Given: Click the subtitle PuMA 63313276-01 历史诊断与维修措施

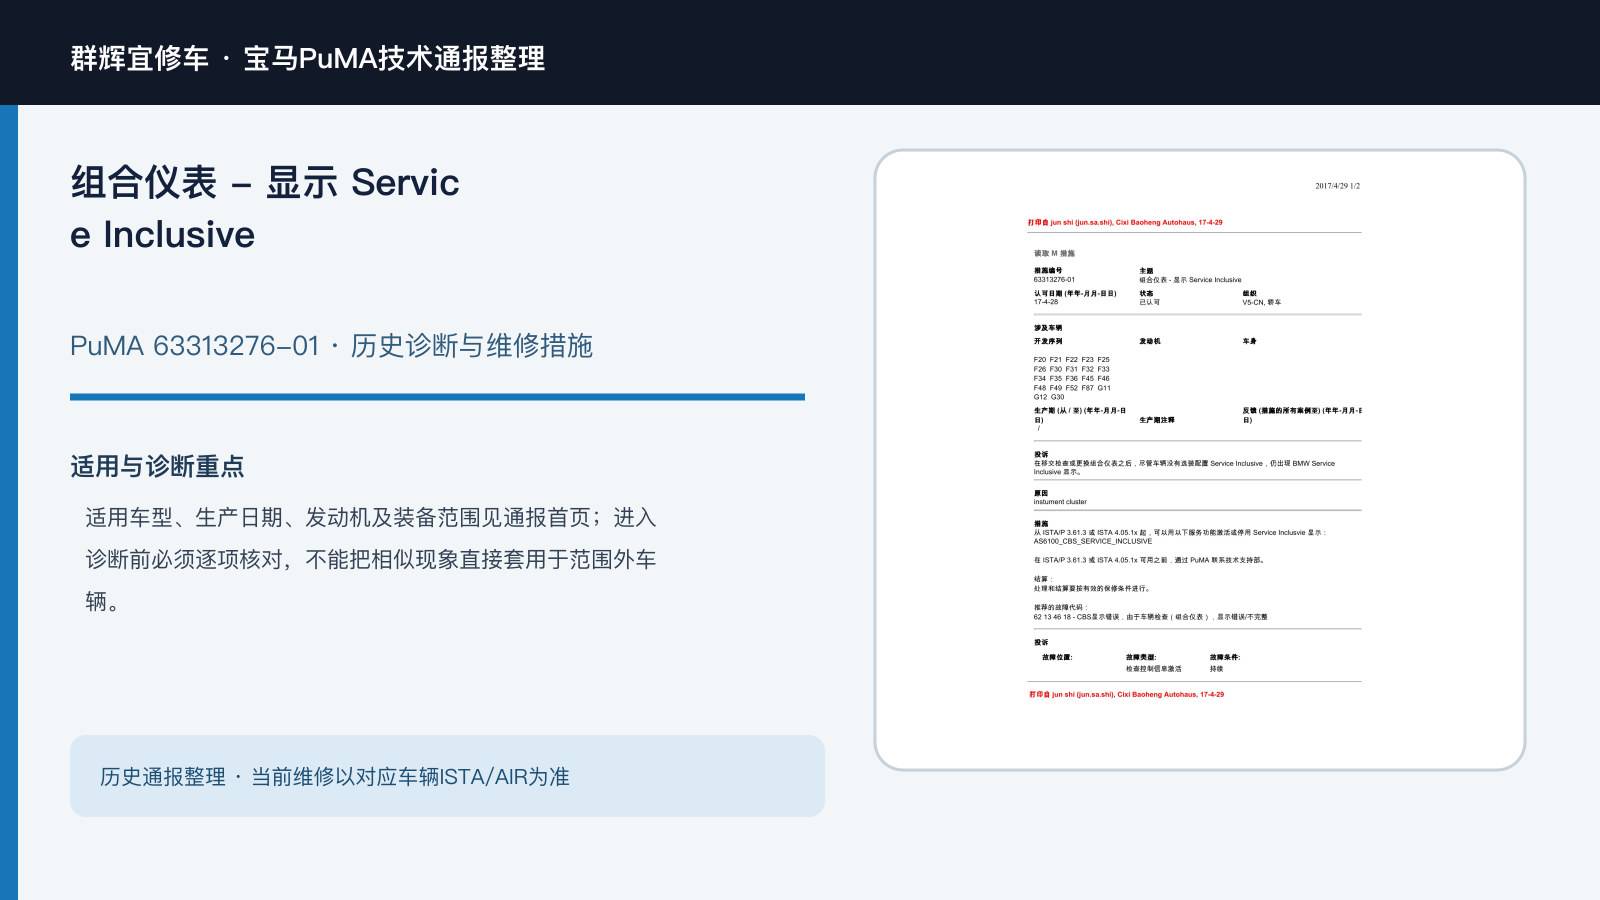Looking at the screenshot, I should [x=331, y=346].
